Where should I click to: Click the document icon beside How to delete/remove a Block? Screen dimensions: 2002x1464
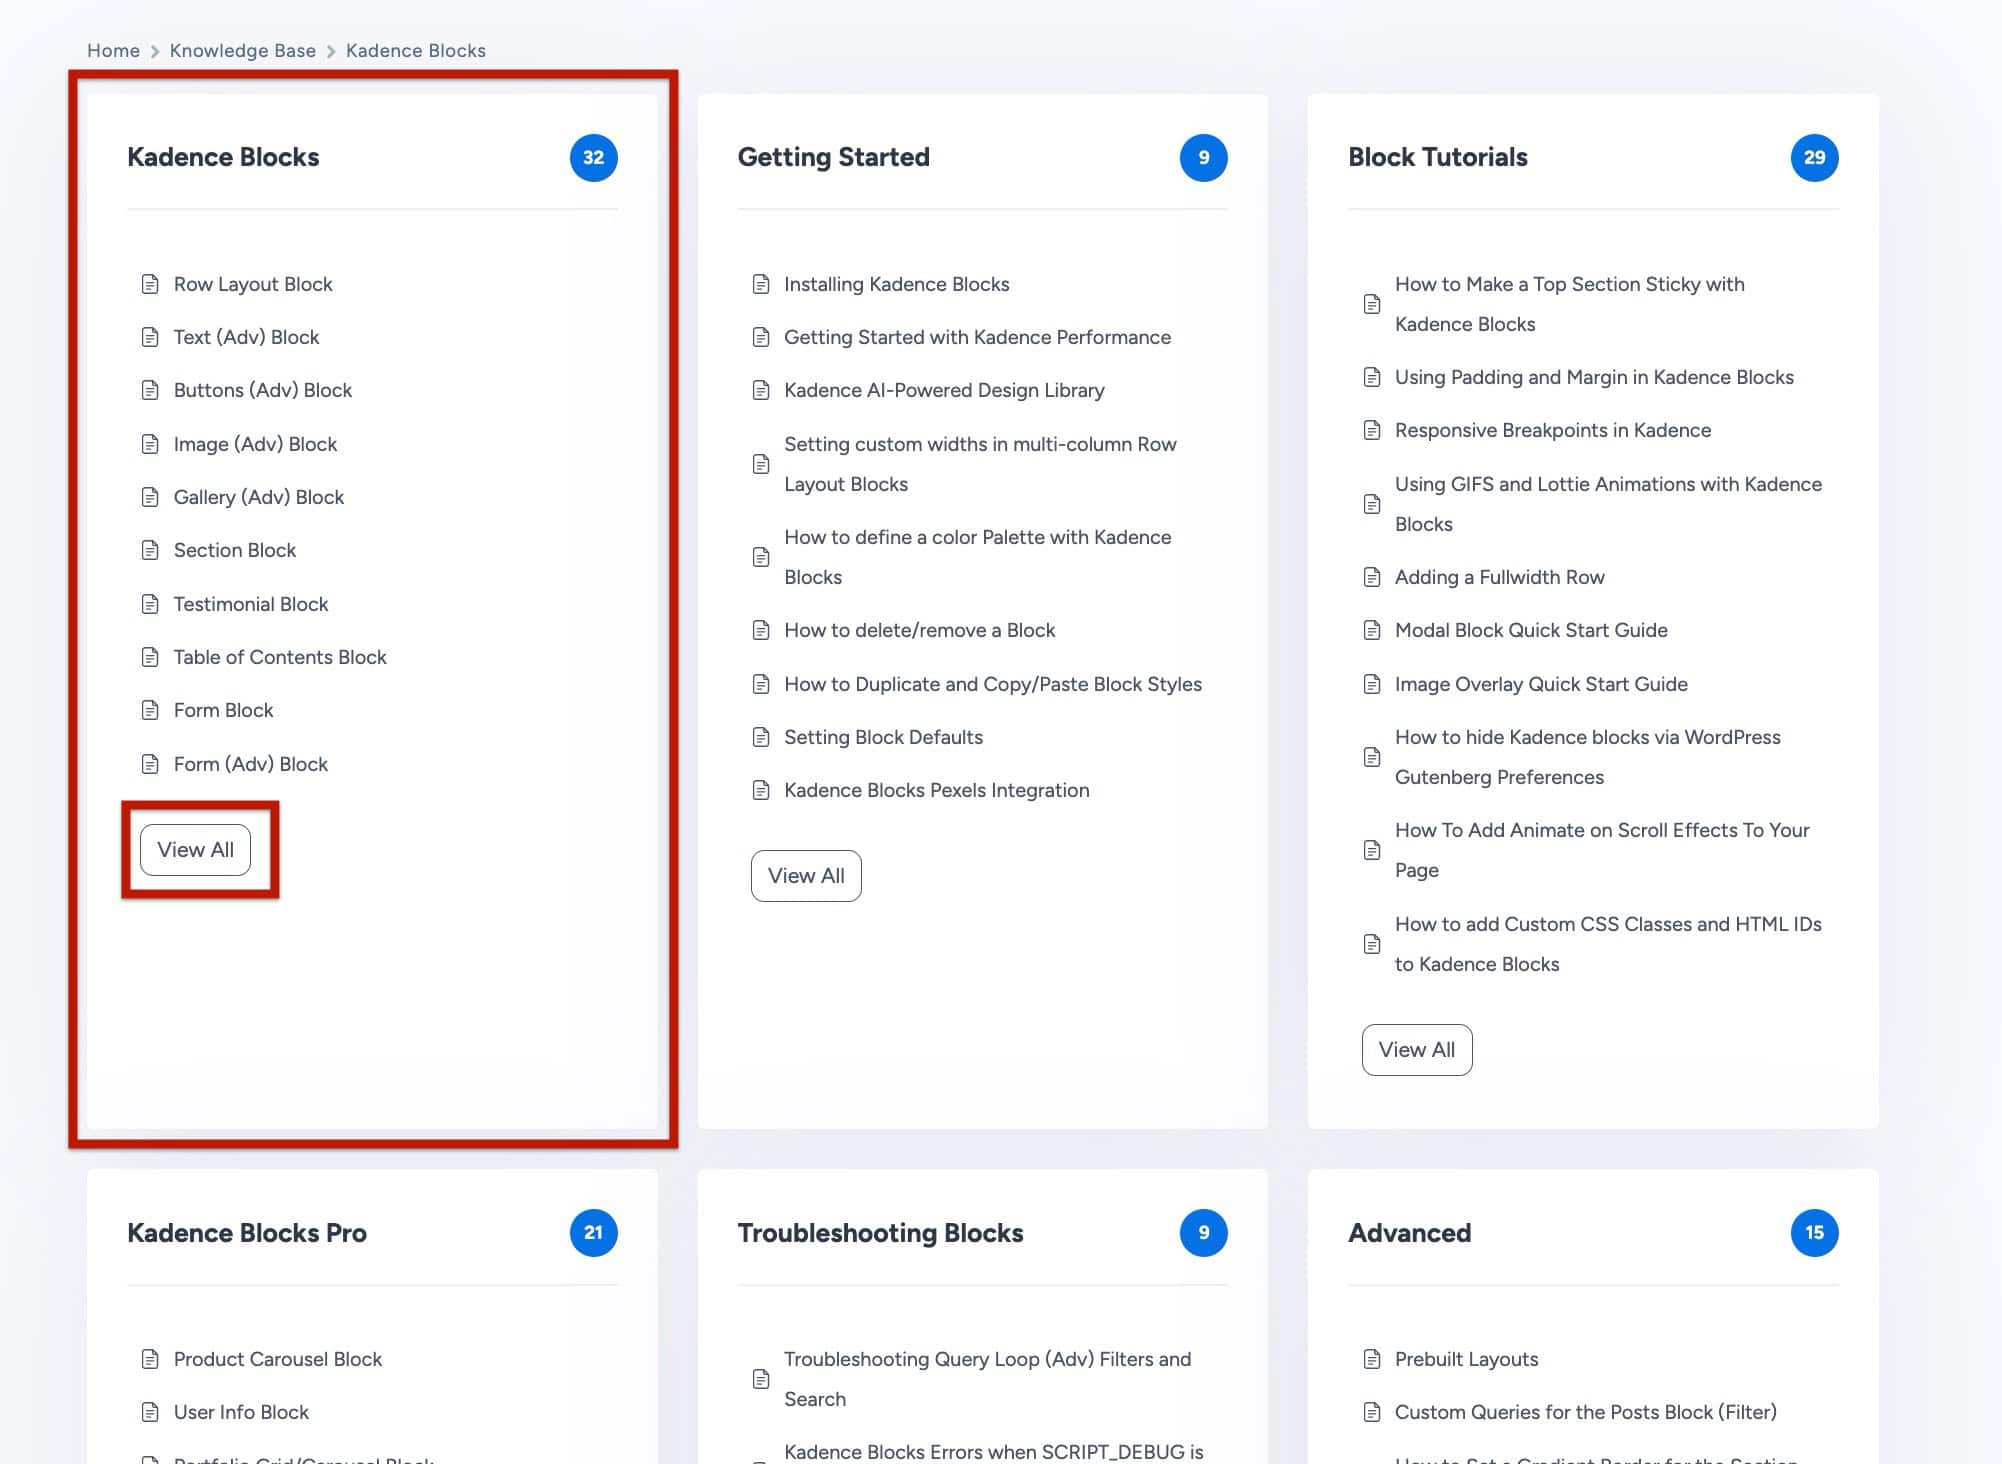coord(761,630)
